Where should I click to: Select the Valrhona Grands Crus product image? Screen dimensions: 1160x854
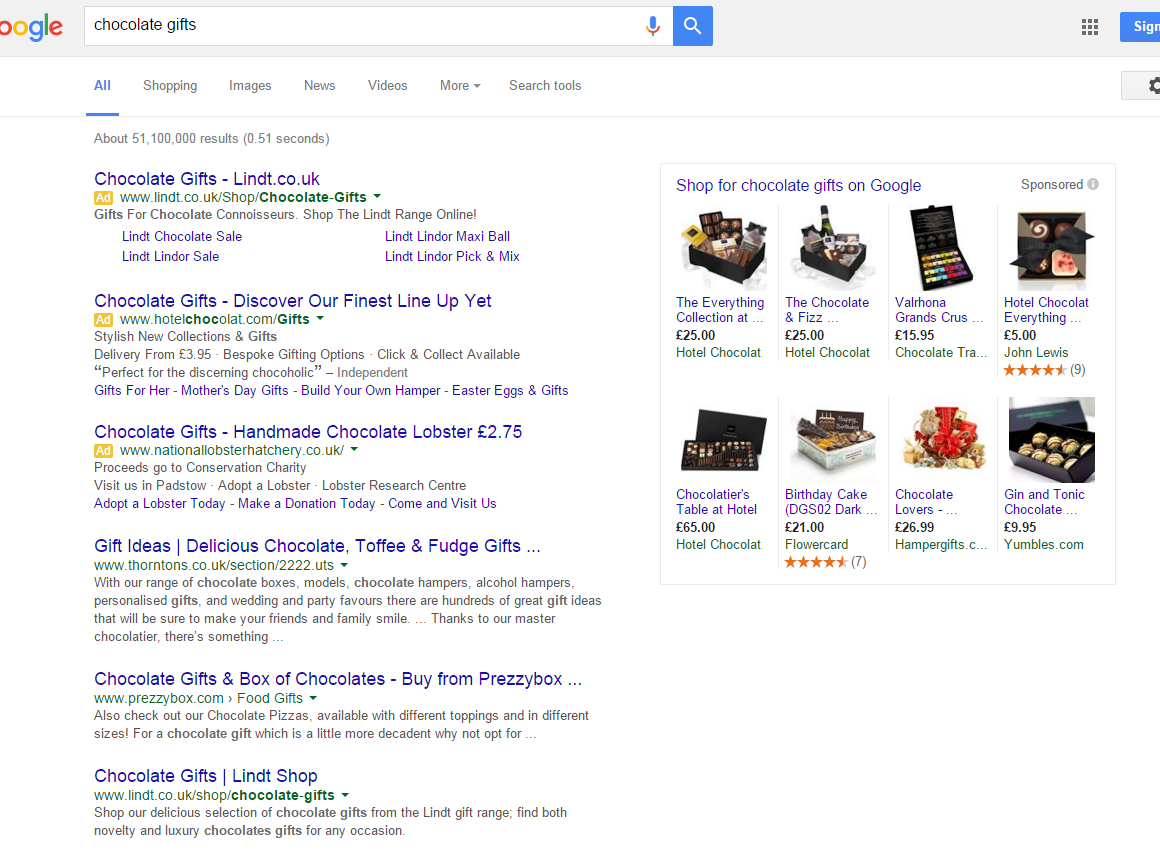point(940,248)
